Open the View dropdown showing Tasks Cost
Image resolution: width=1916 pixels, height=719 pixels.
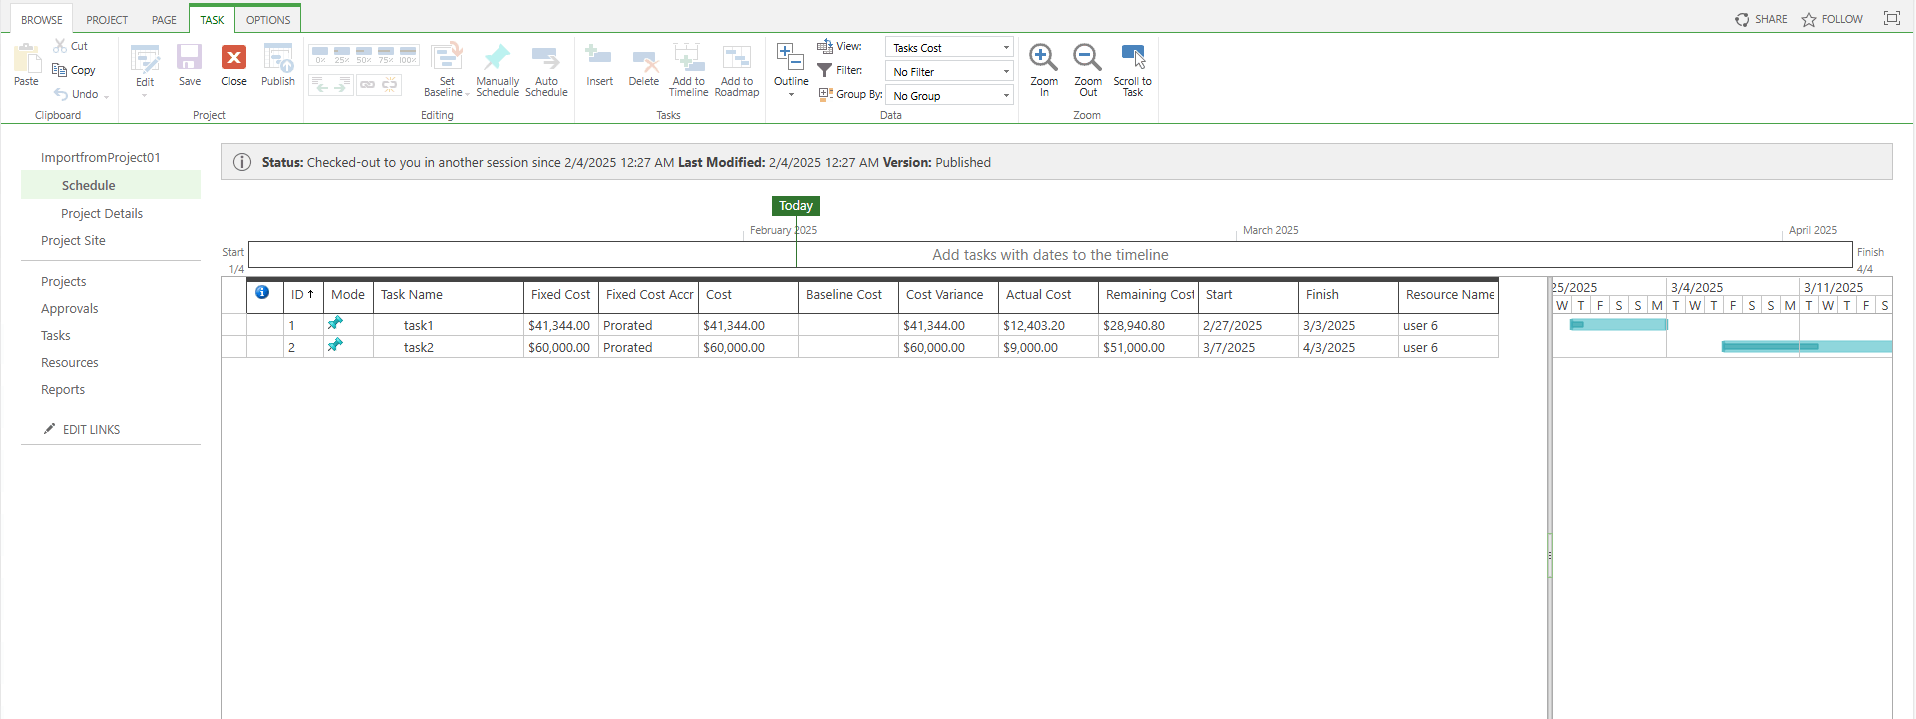pyautogui.click(x=949, y=47)
